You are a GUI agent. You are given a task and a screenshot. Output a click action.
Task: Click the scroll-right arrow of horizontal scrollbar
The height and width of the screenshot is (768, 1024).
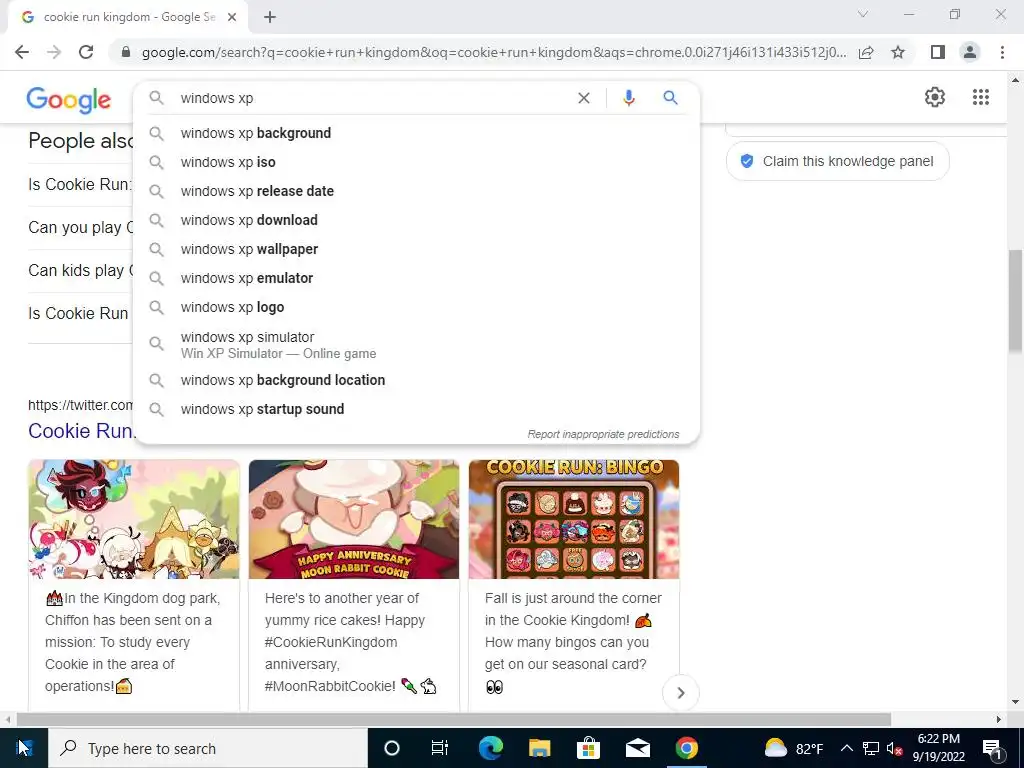pyautogui.click(x=999, y=719)
